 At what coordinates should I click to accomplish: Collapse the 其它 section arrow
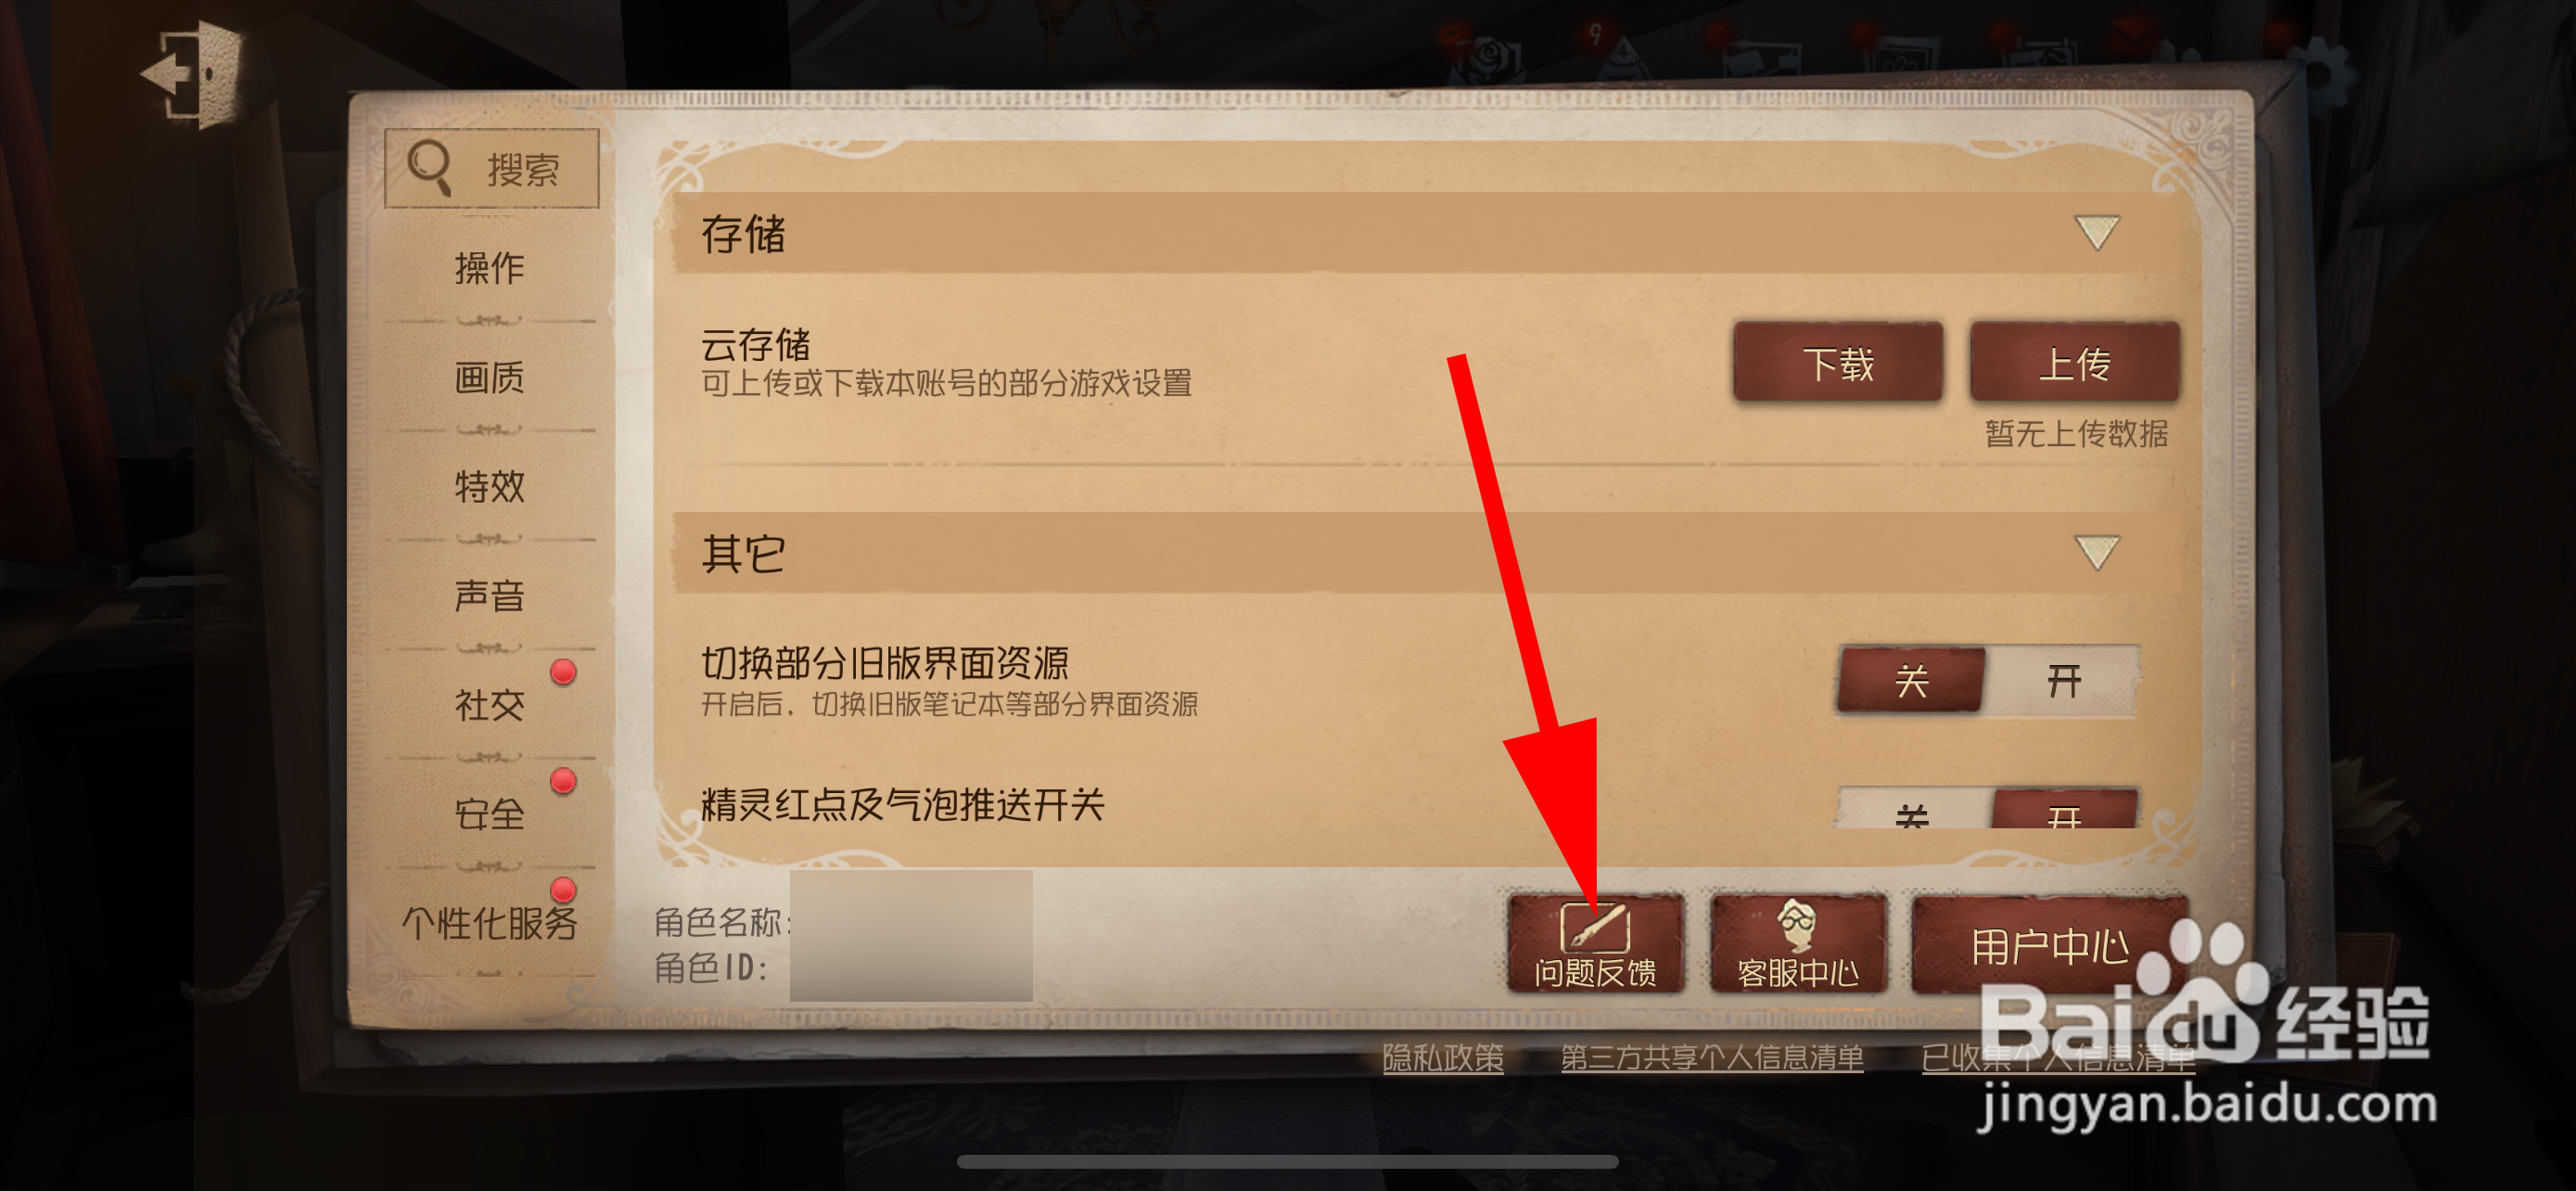(2096, 552)
